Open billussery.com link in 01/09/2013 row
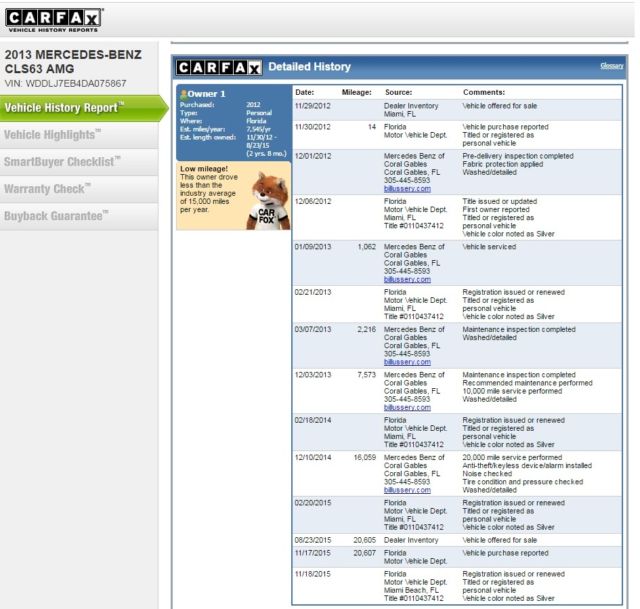 [407, 279]
